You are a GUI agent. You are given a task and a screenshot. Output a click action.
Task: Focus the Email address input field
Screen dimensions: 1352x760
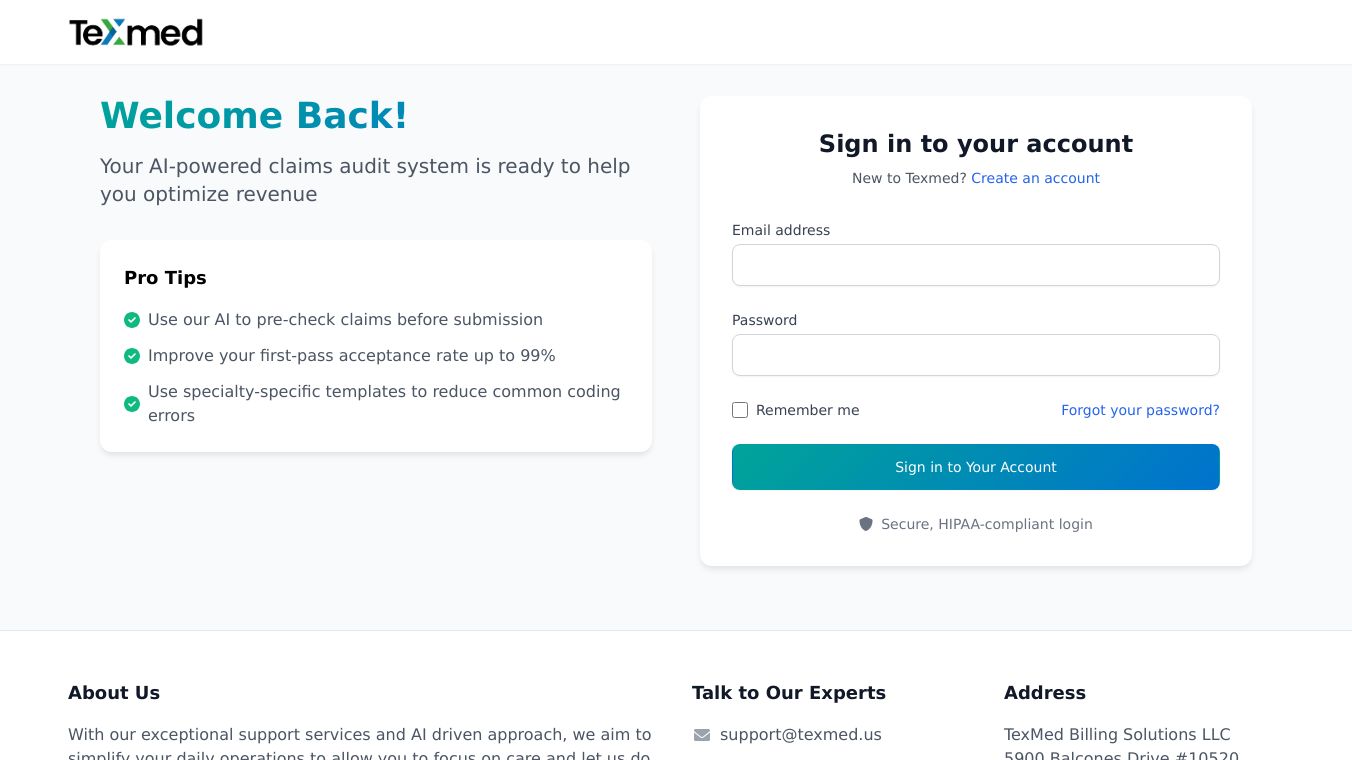(975, 265)
